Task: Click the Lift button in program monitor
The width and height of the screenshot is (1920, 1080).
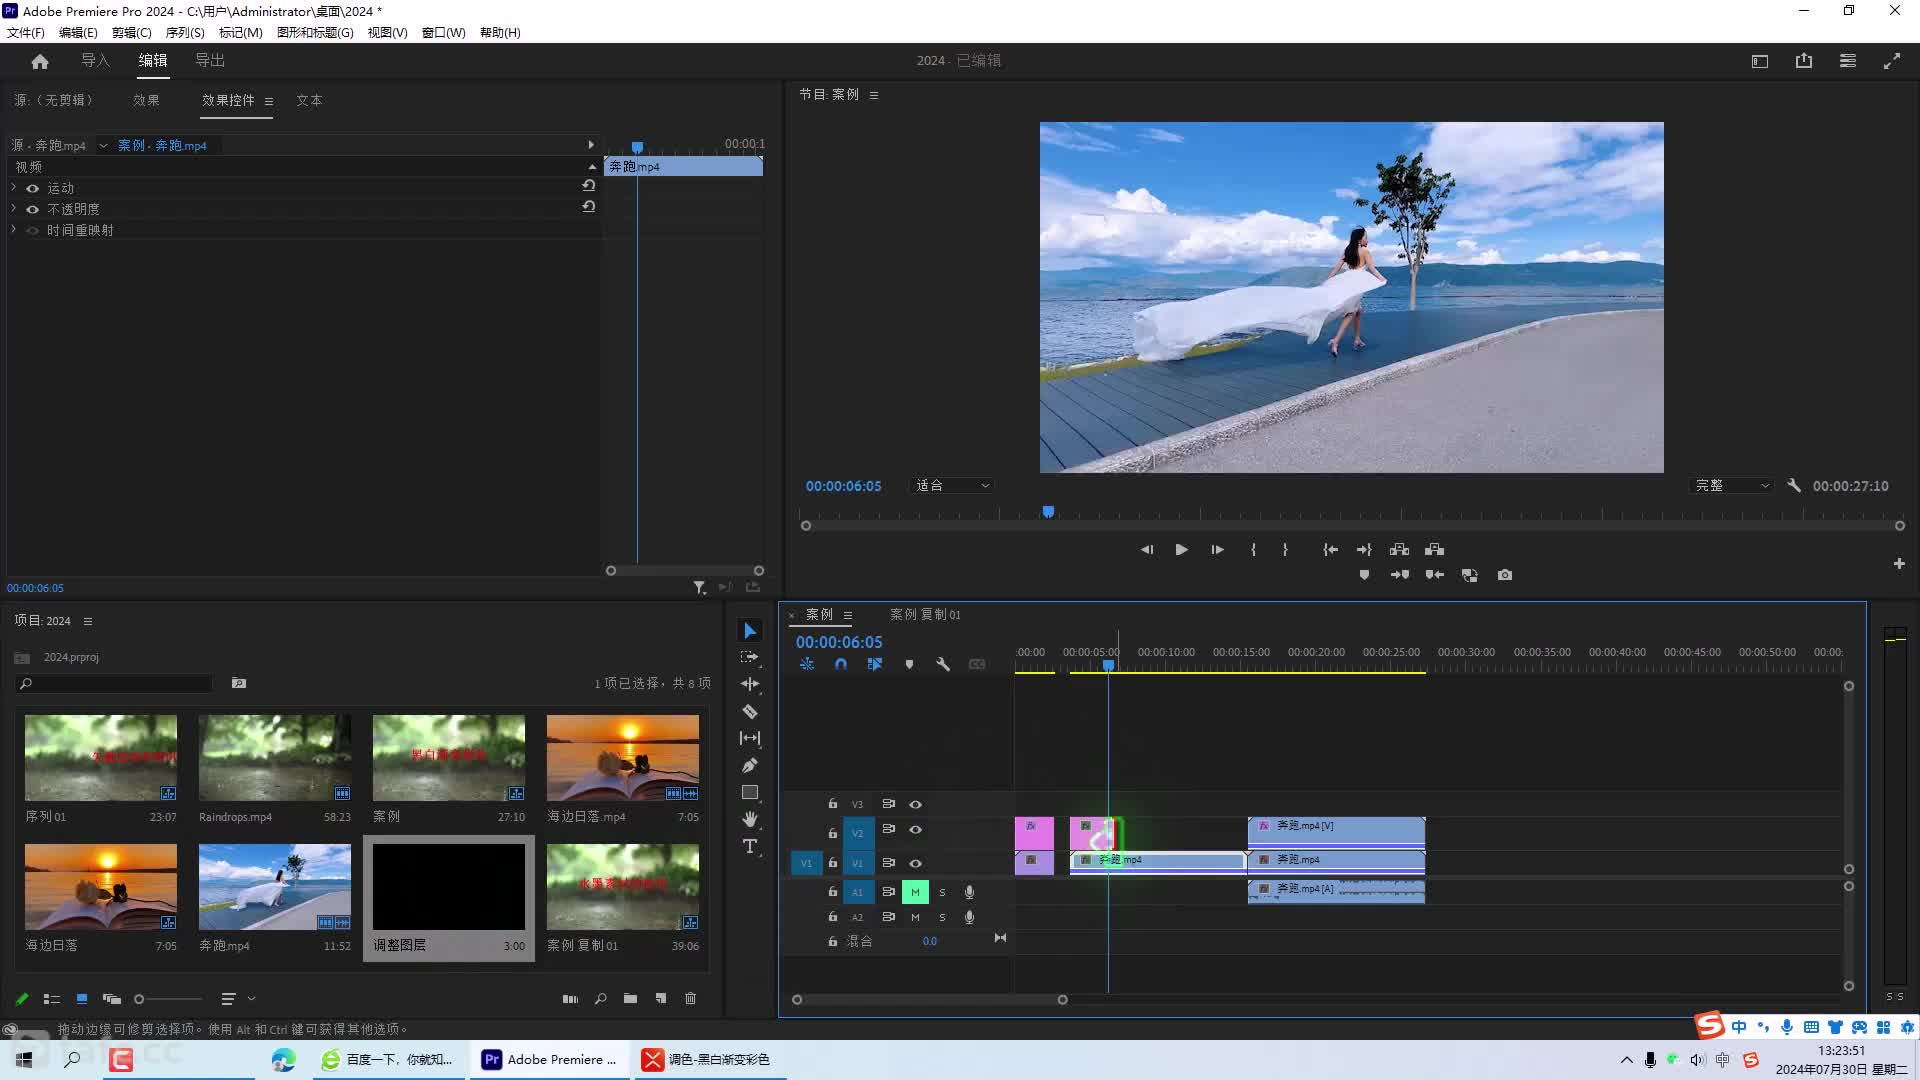Action: point(1399,549)
